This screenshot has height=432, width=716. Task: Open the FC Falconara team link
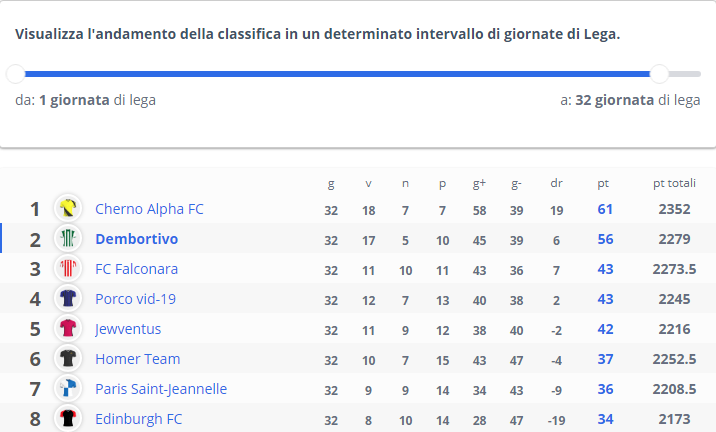click(137, 269)
